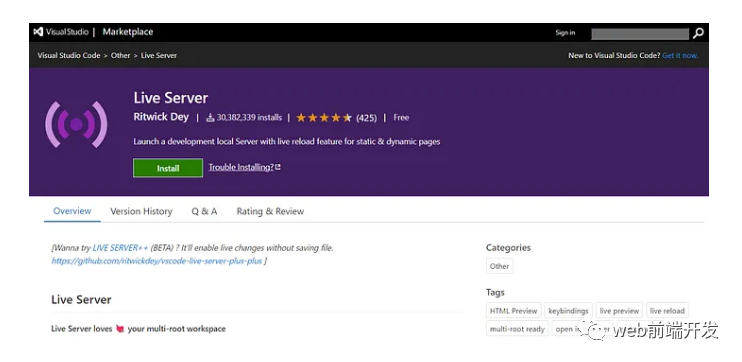Click the Other category tag
This screenshot has height=362, width=742.
click(499, 266)
